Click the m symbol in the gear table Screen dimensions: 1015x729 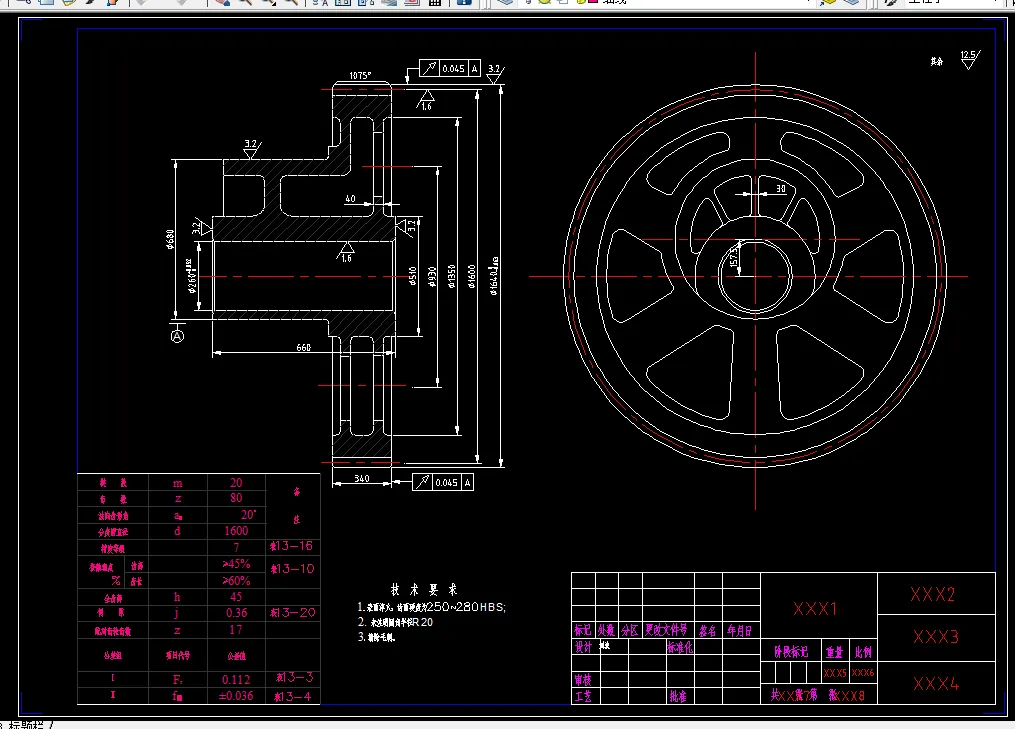click(177, 483)
